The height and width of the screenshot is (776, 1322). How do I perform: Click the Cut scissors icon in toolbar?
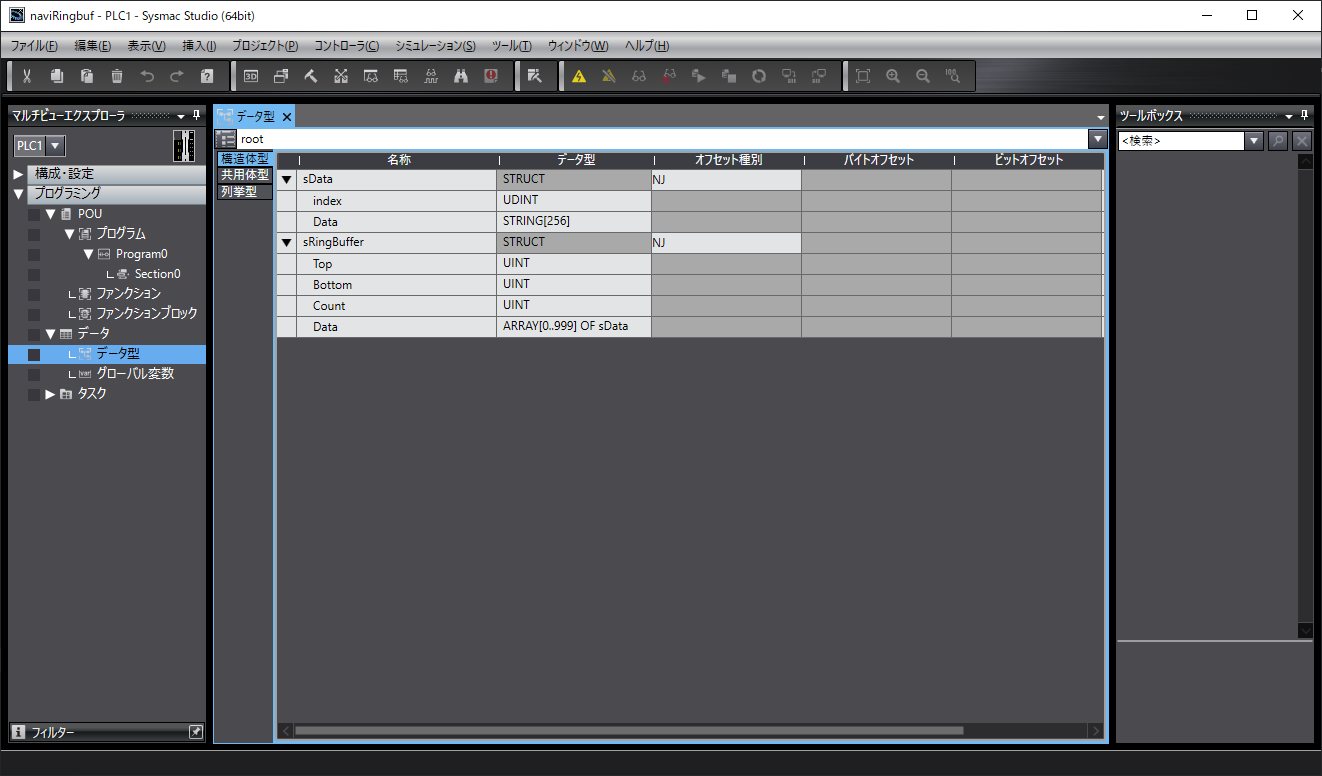[x=27, y=76]
